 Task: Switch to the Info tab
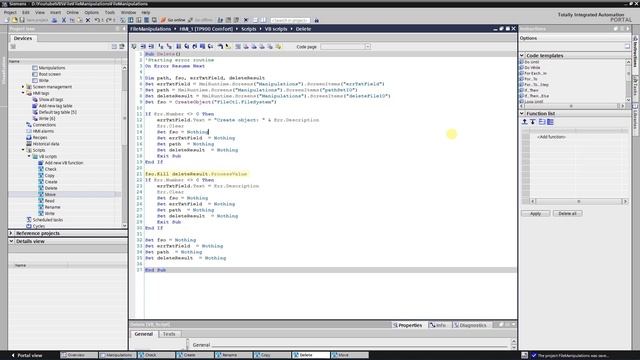(x=438, y=325)
